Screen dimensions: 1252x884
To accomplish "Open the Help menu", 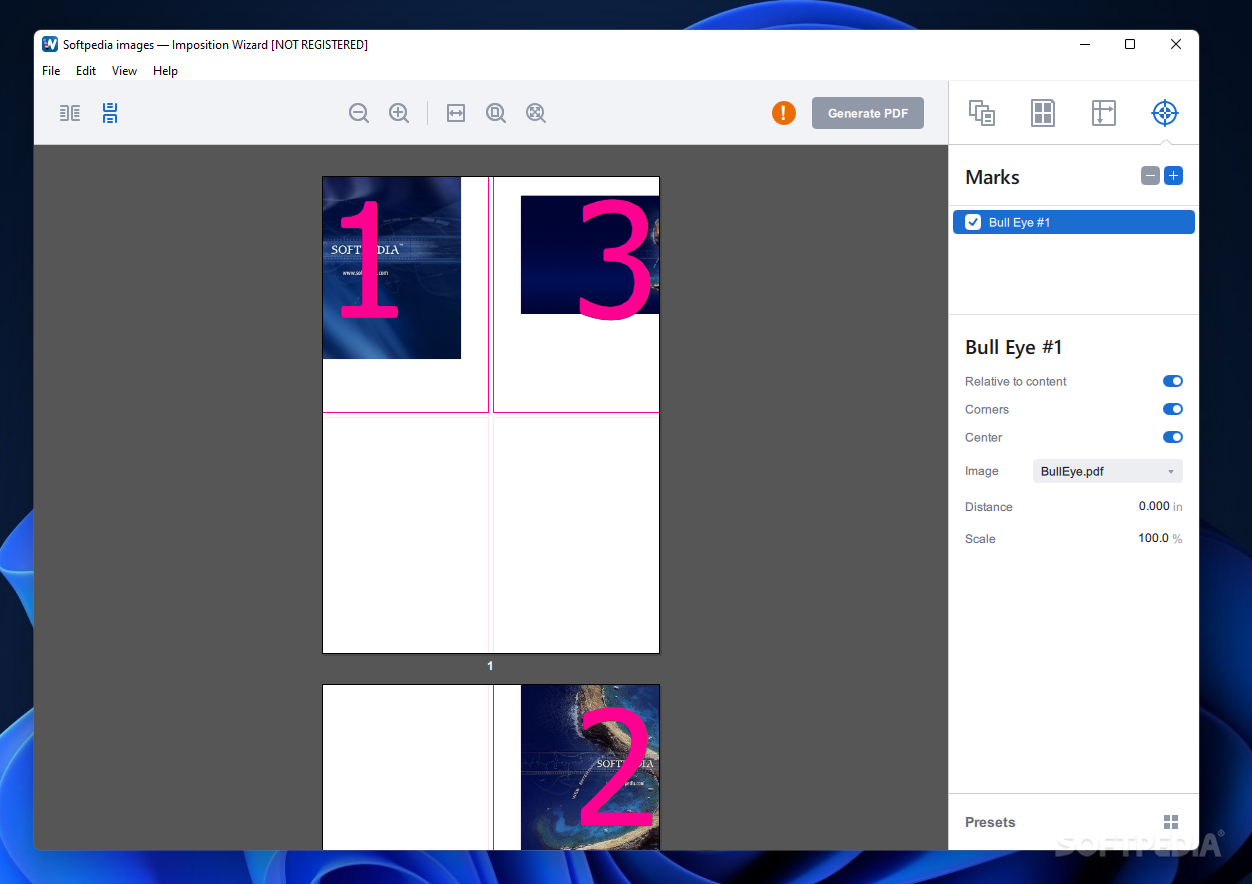I will [166, 71].
